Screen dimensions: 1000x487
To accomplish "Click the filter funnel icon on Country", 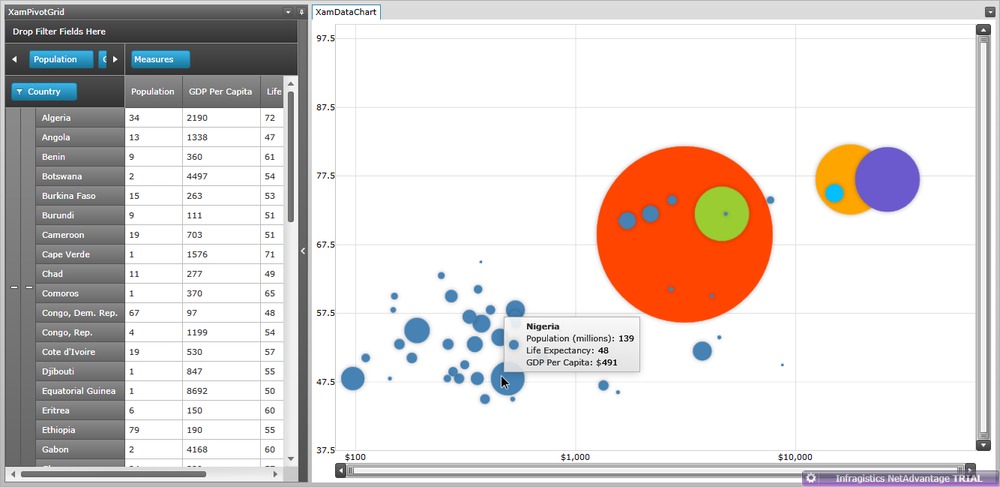I will (x=20, y=92).
